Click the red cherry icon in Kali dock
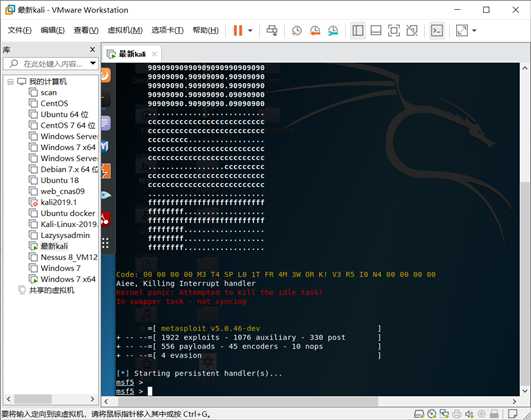Image resolution: width=531 pixels, height=420 pixels. (106, 219)
